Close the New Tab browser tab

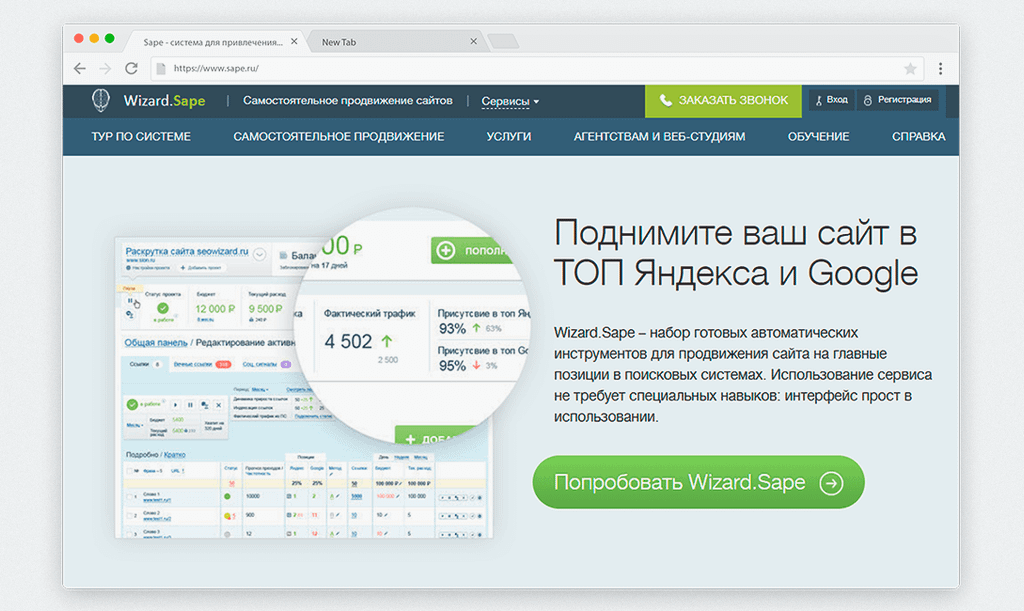(x=473, y=42)
